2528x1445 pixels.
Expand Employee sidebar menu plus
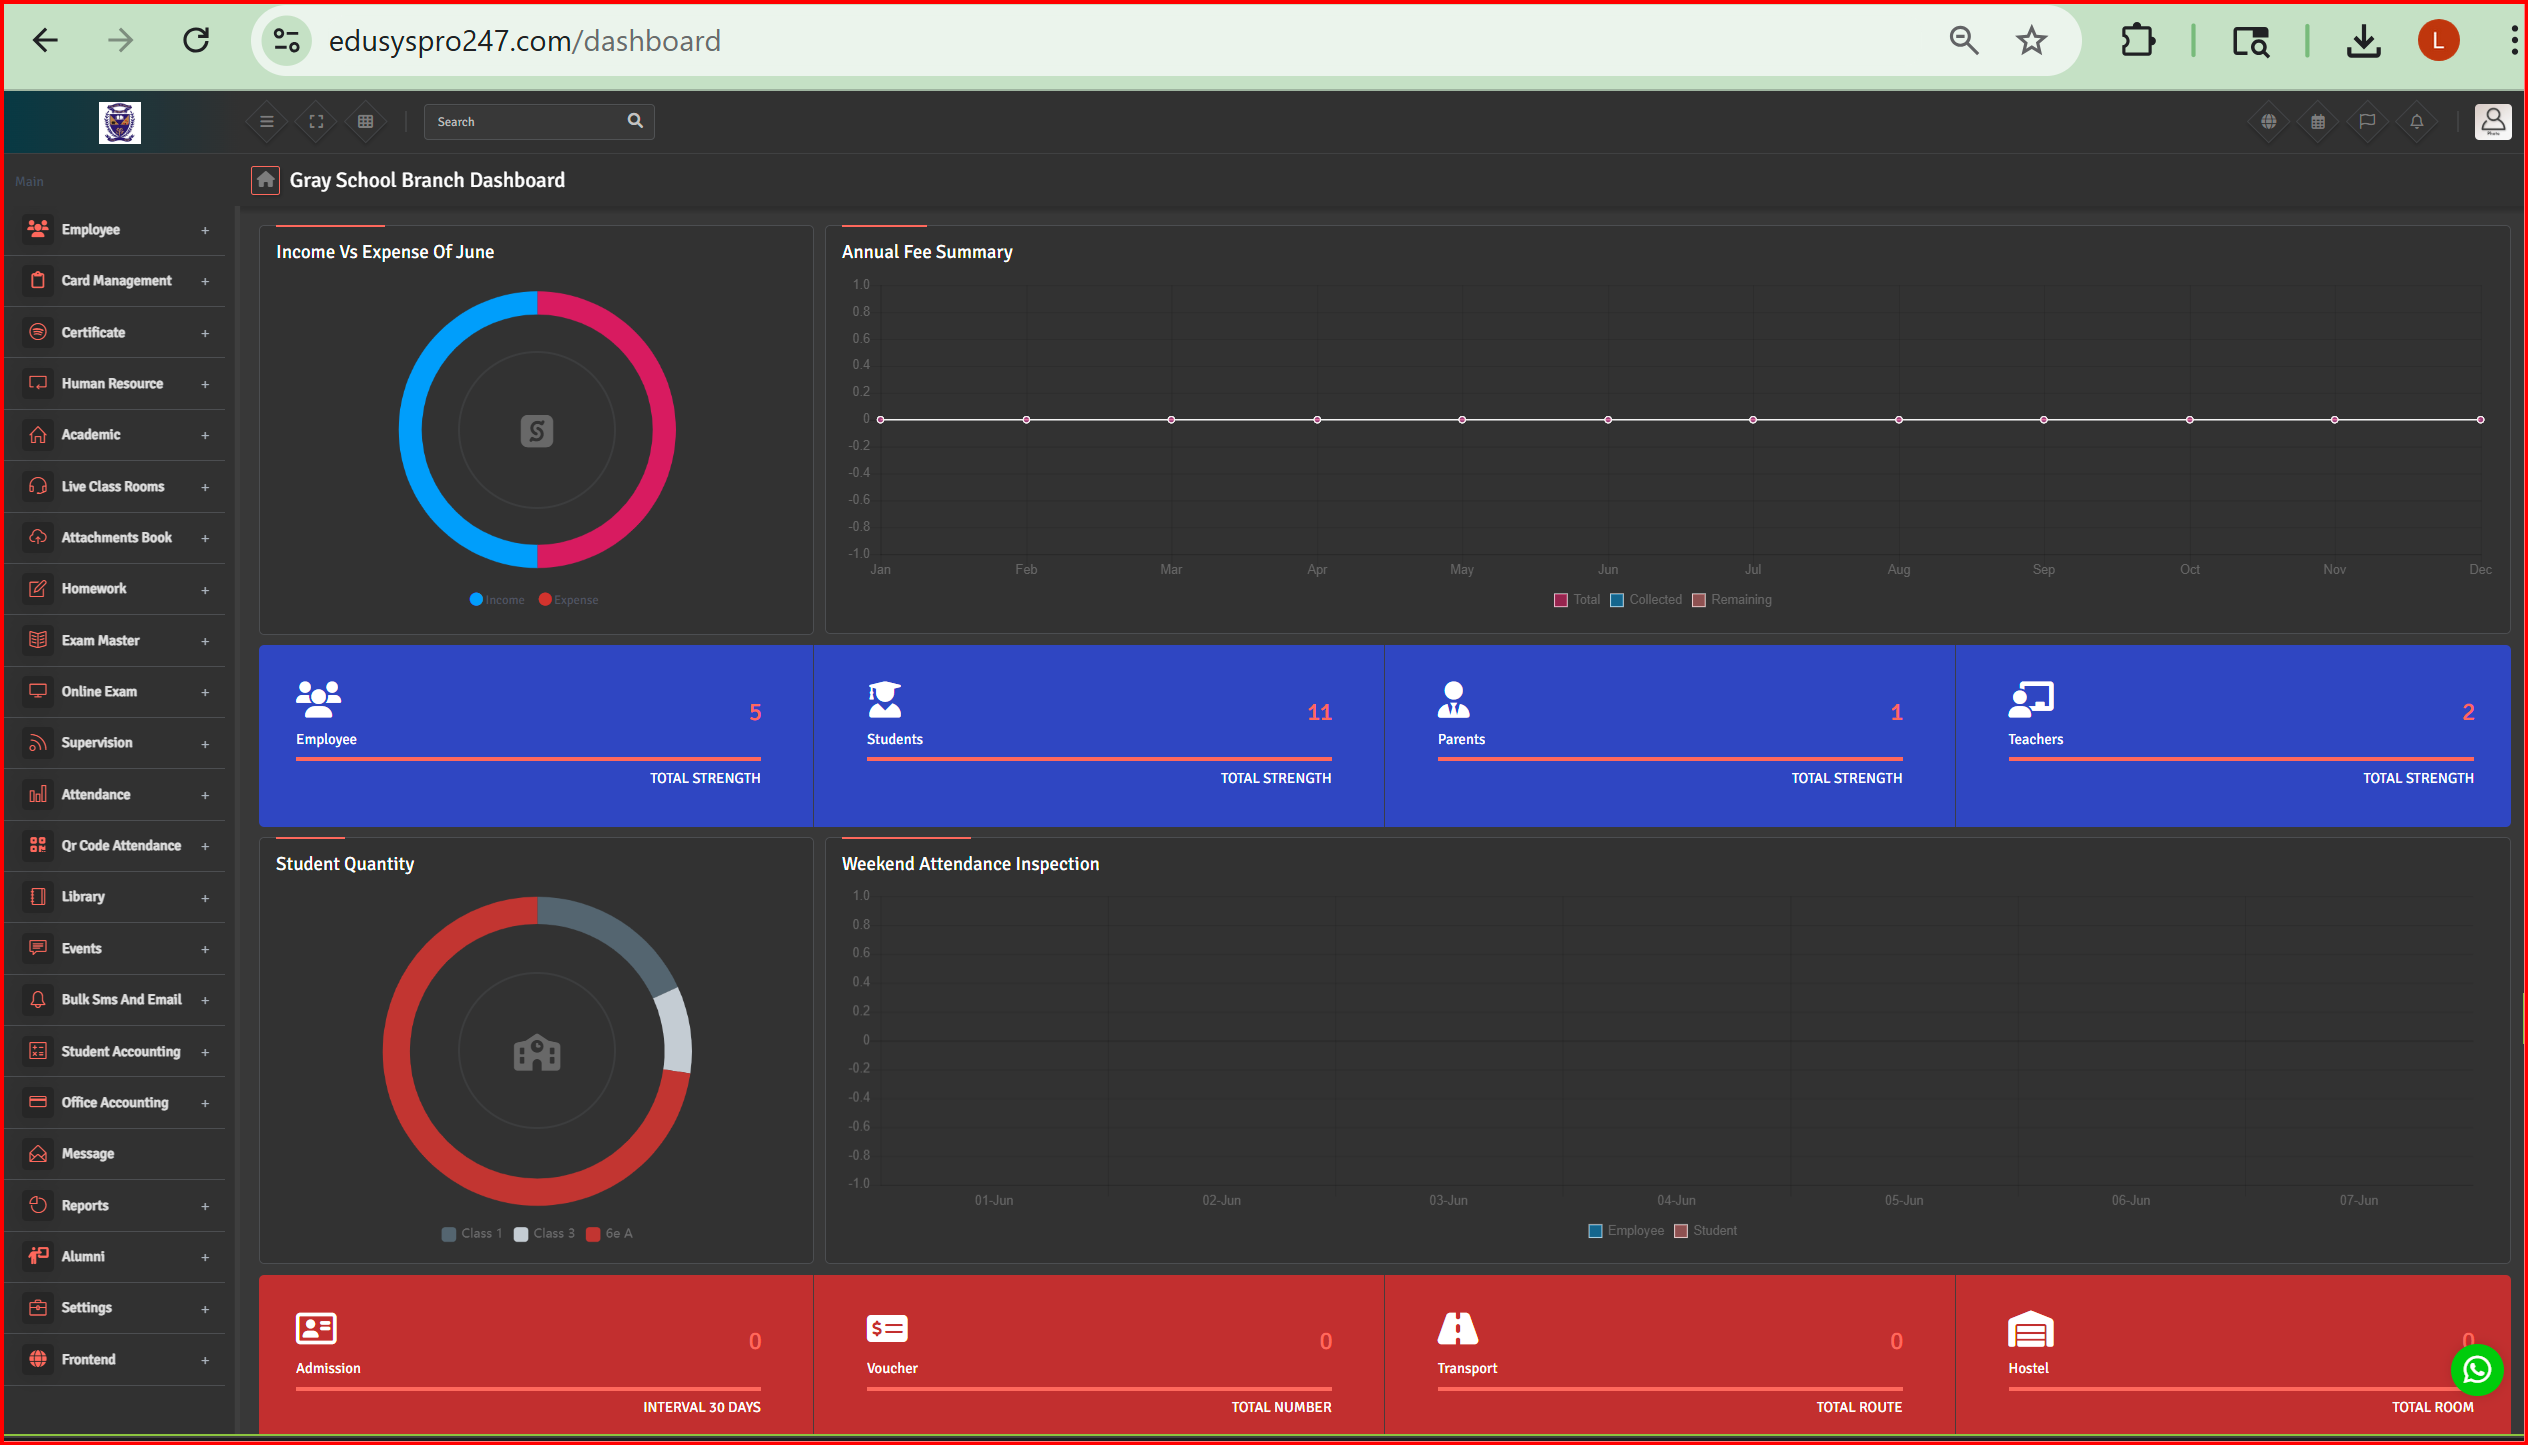(x=205, y=230)
